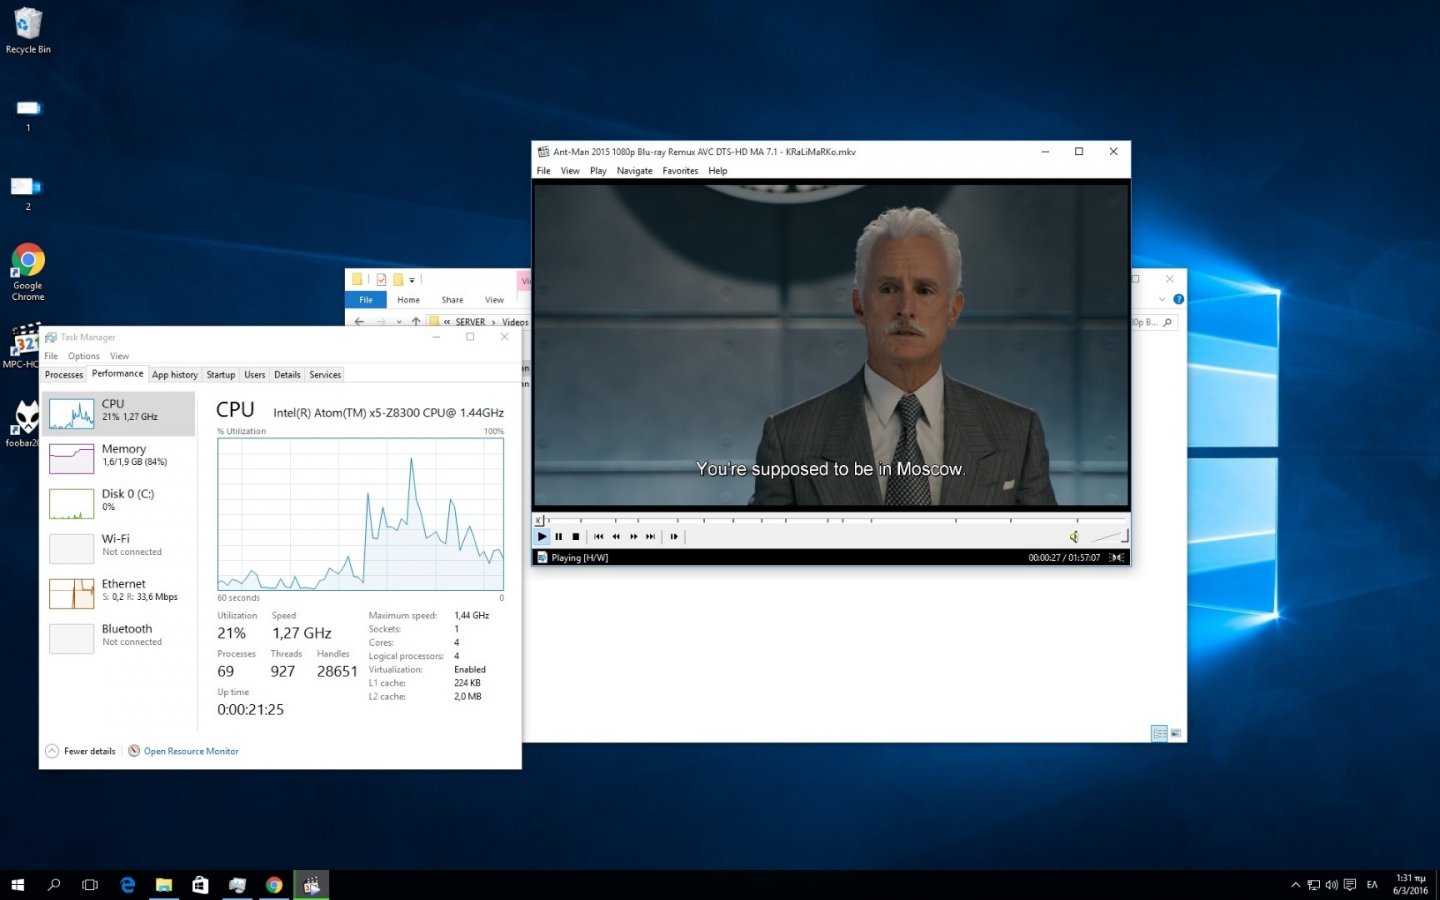The width and height of the screenshot is (1440, 900).
Task: Switch Explorer to large thumbnails view
Action: (x=1176, y=733)
